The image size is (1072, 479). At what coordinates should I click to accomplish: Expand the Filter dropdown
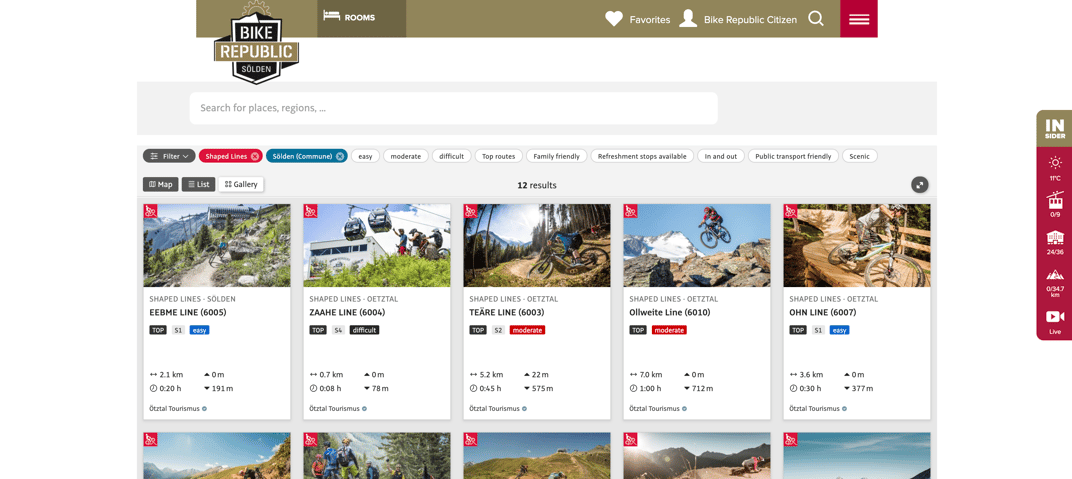[x=169, y=156]
